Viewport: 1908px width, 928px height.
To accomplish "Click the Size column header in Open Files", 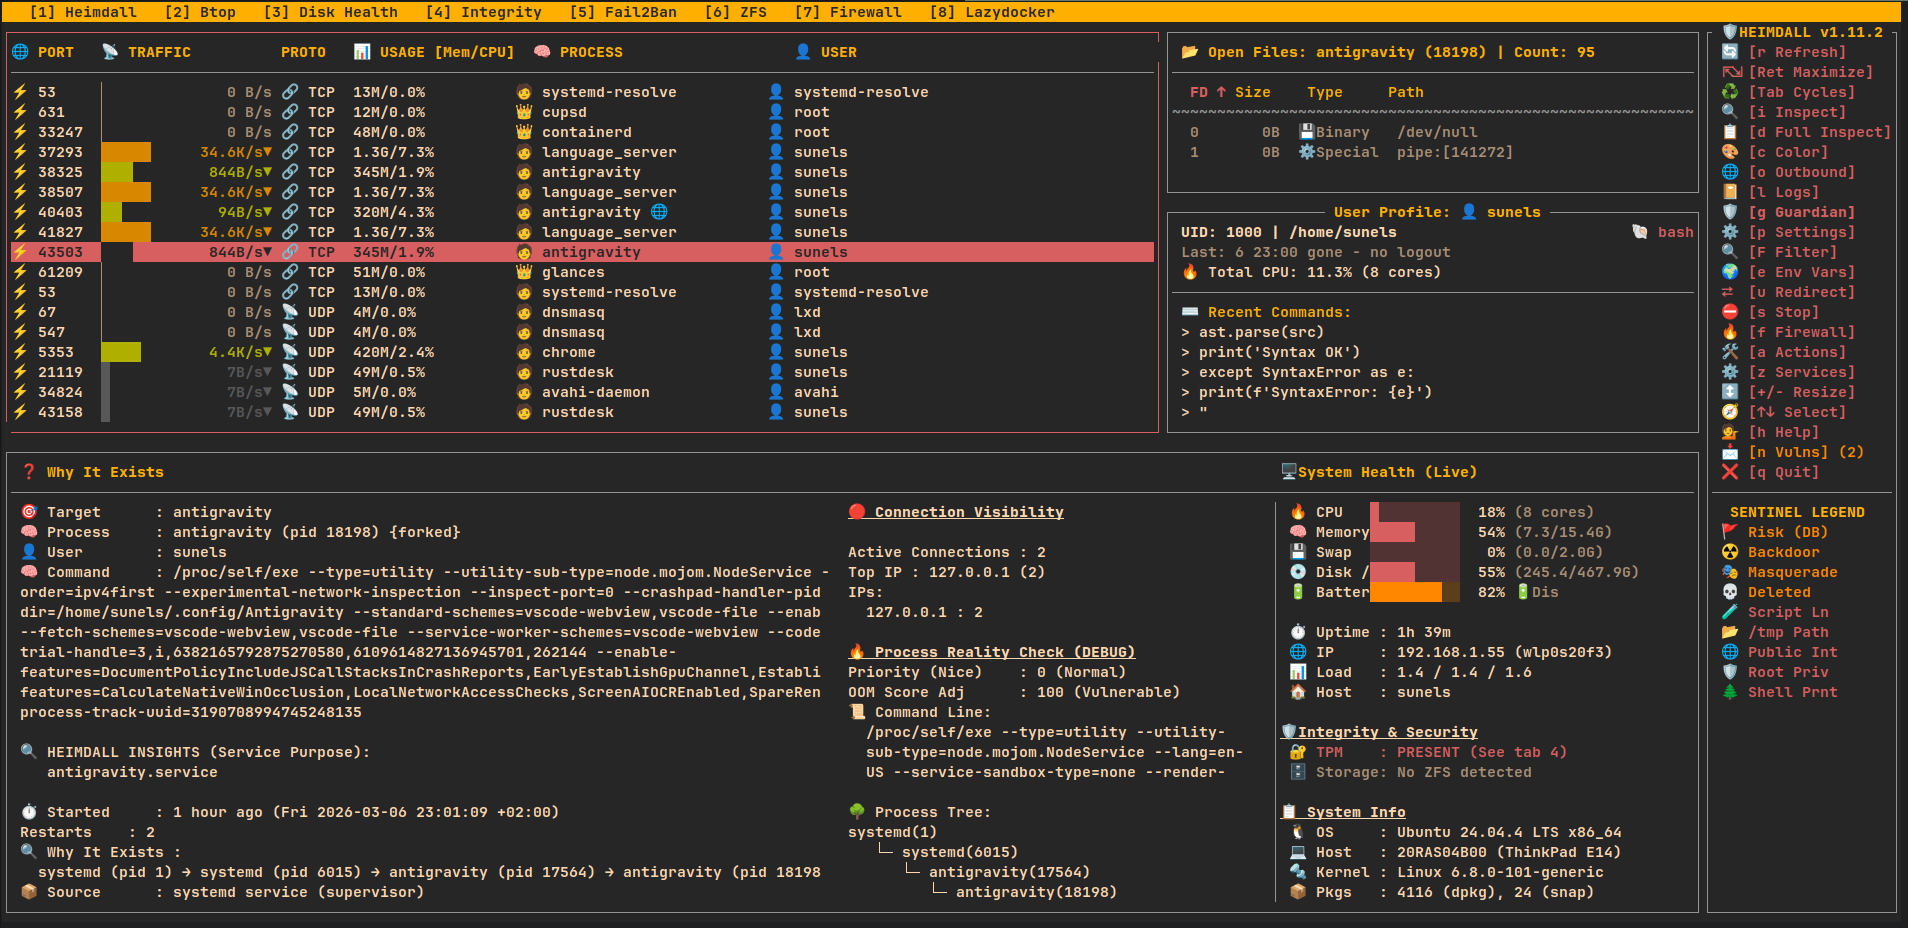I will [x=1253, y=92].
